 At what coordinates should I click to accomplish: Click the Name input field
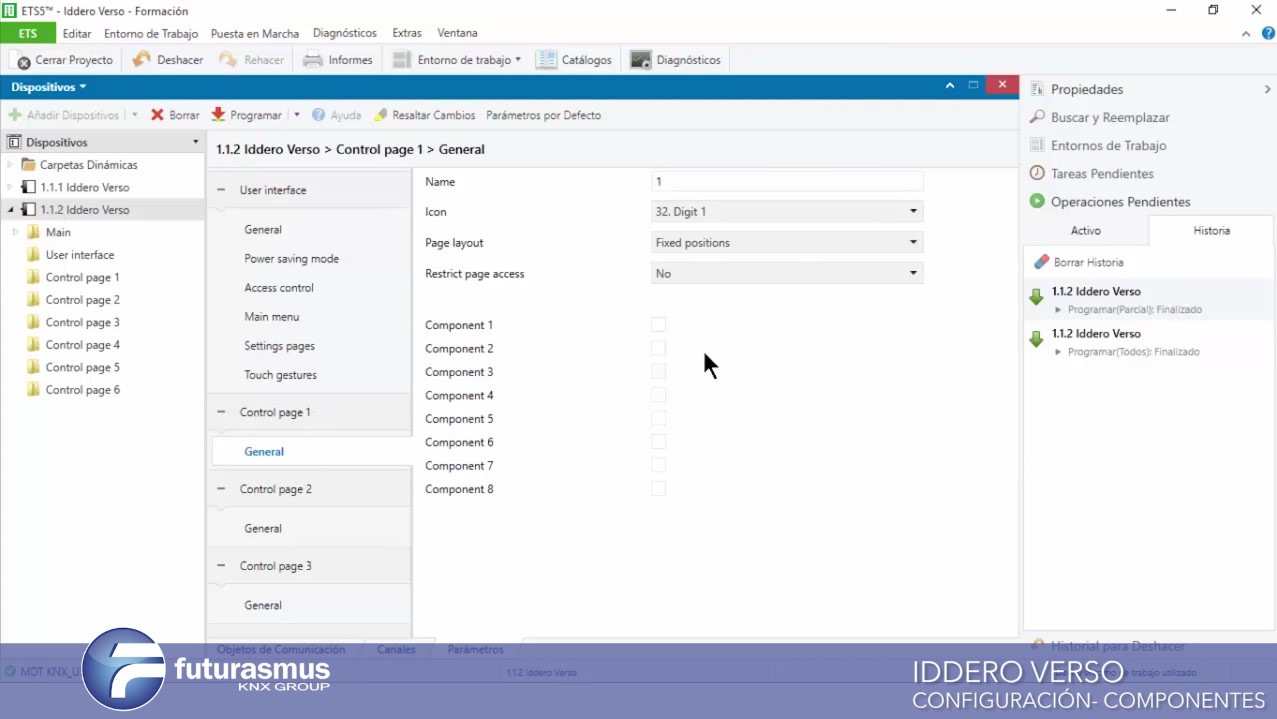pos(786,182)
